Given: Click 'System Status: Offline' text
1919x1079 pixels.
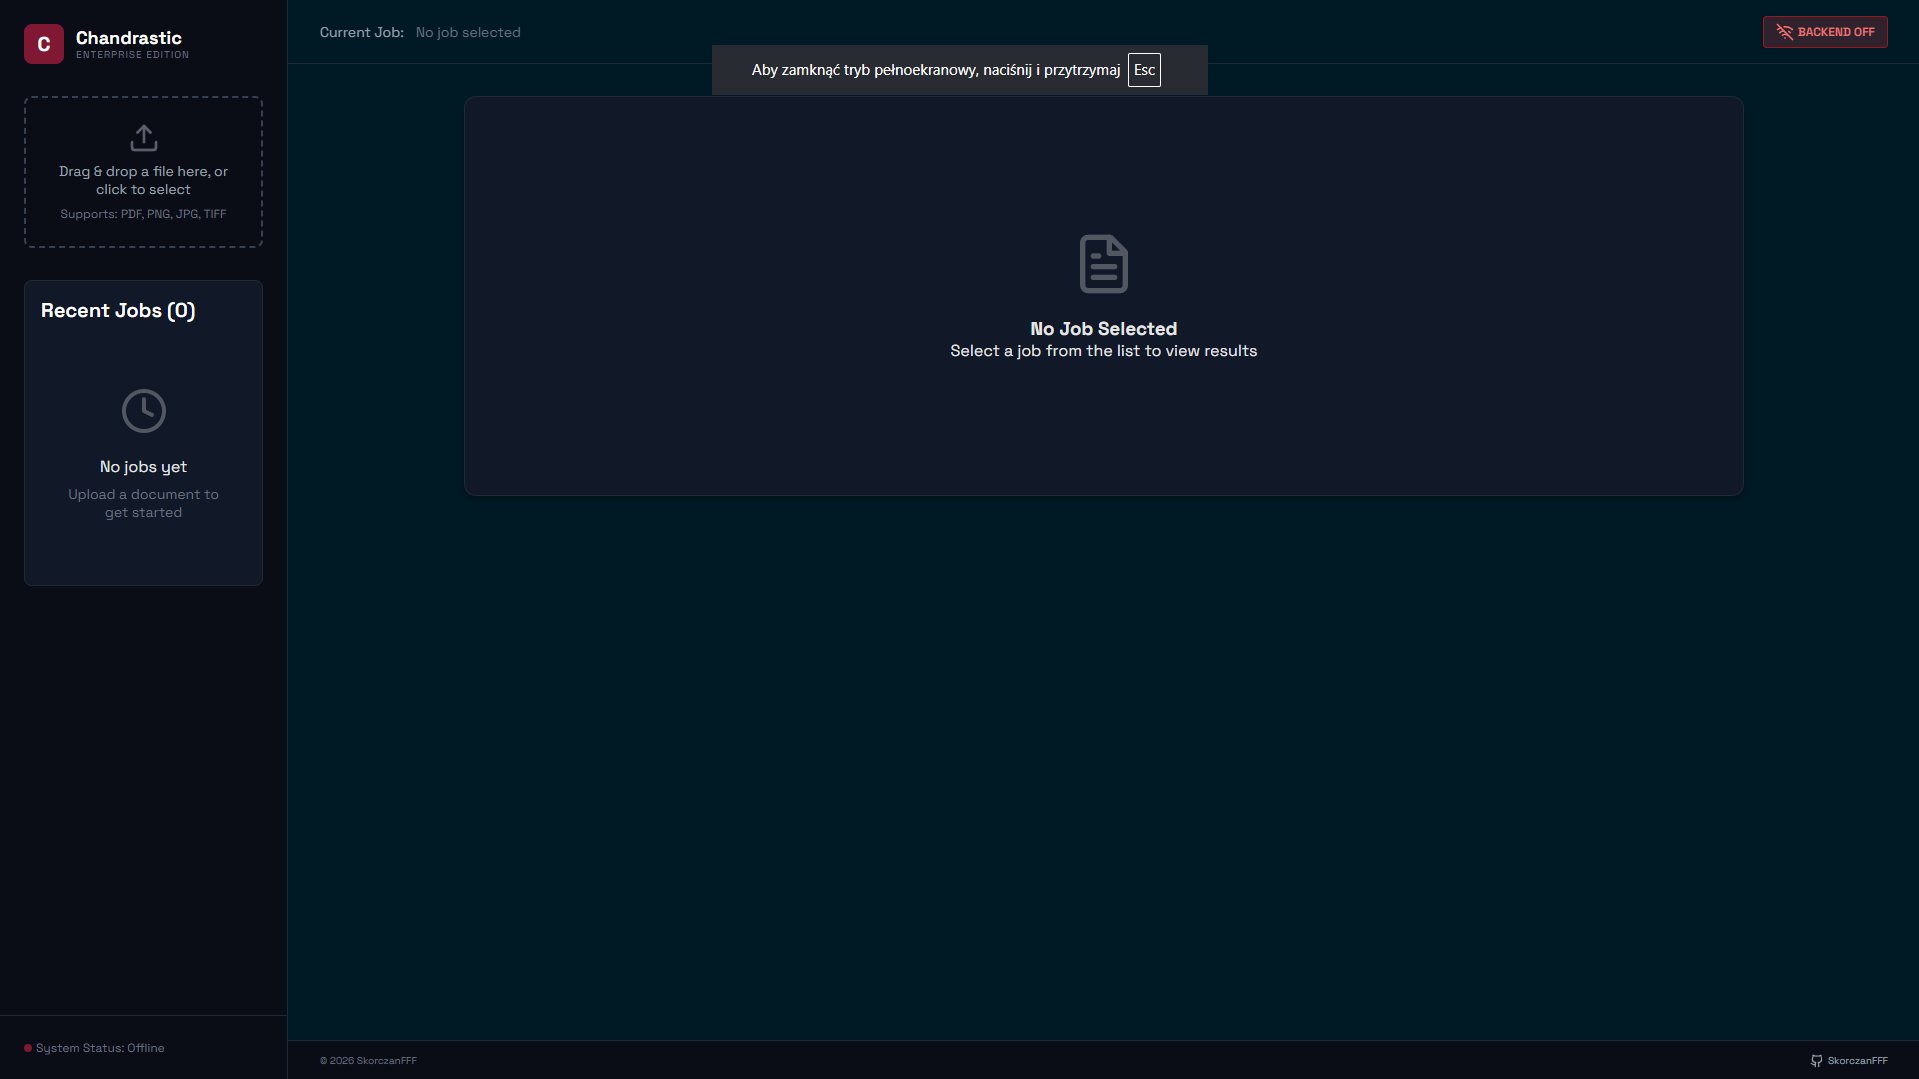Looking at the screenshot, I should (x=100, y=1048).
